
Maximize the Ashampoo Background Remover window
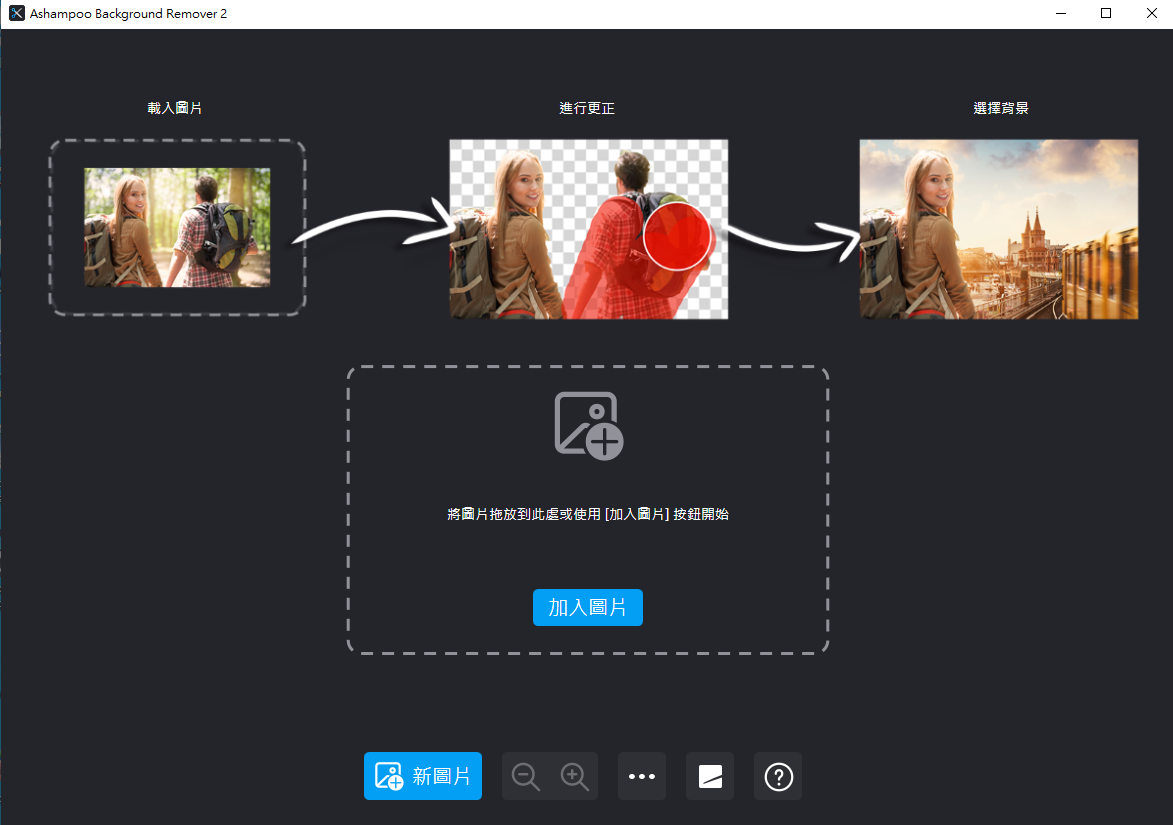click(1106, 13)
